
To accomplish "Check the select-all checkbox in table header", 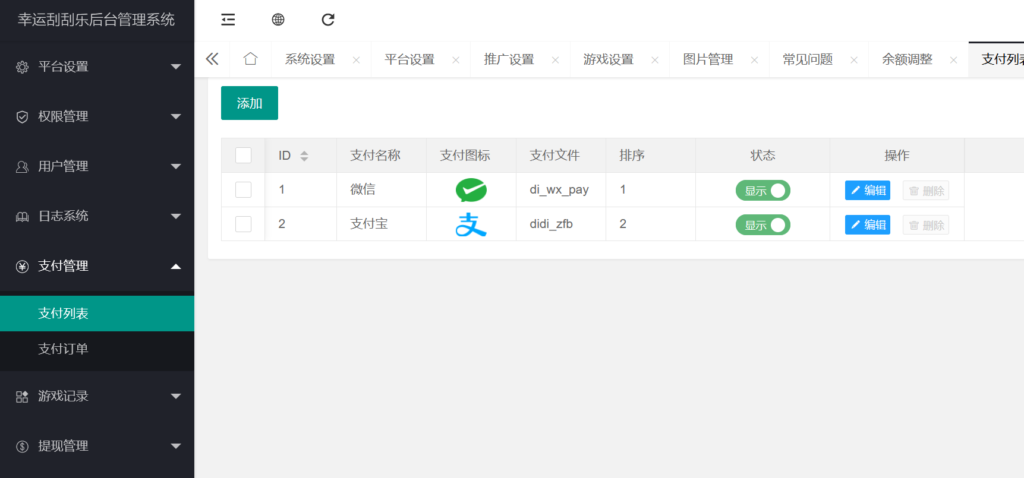I will pos(243,155).
